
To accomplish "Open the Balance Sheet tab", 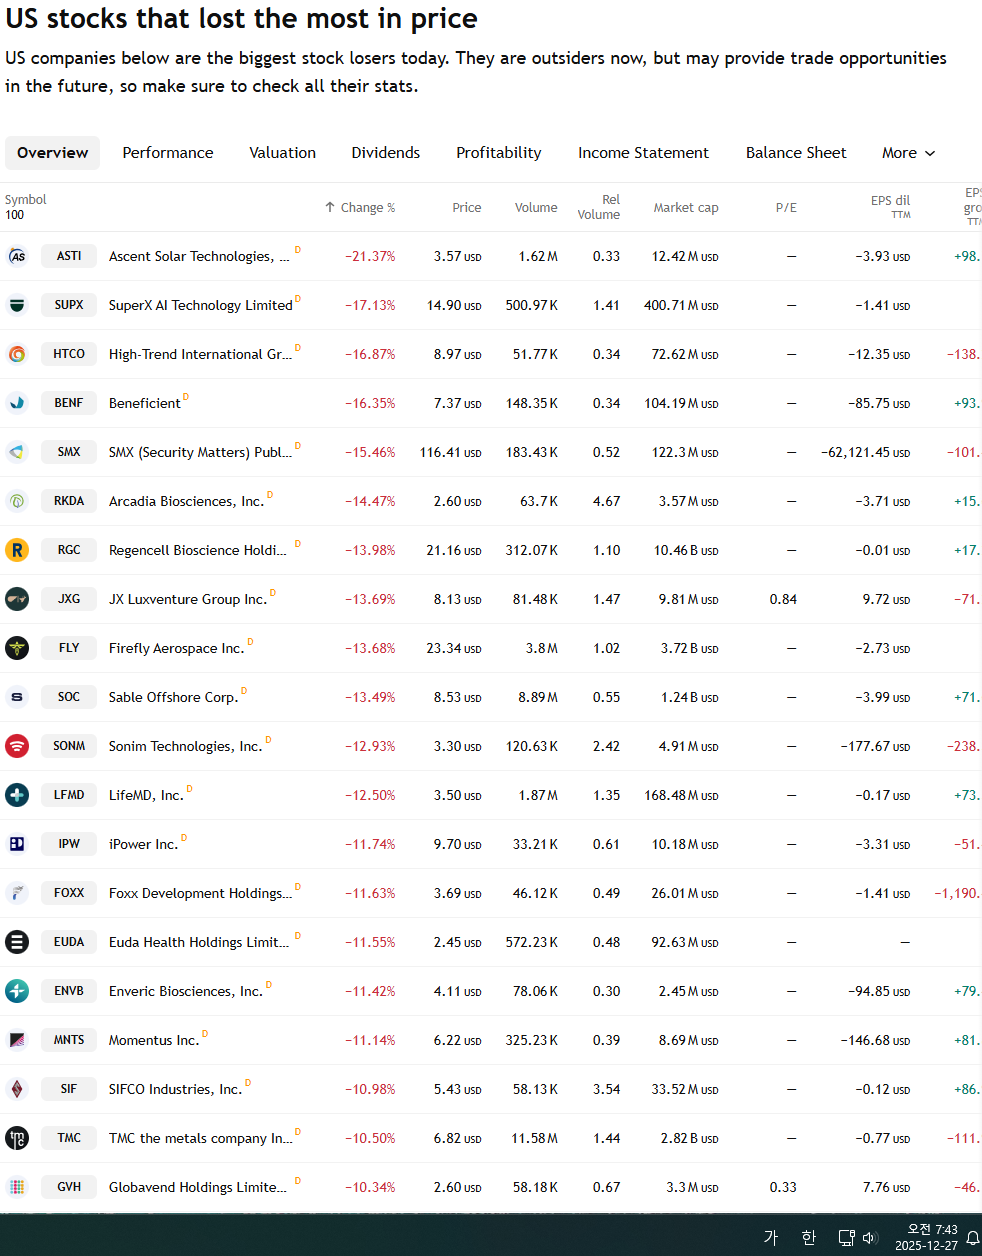I will [x=796, y=153].
